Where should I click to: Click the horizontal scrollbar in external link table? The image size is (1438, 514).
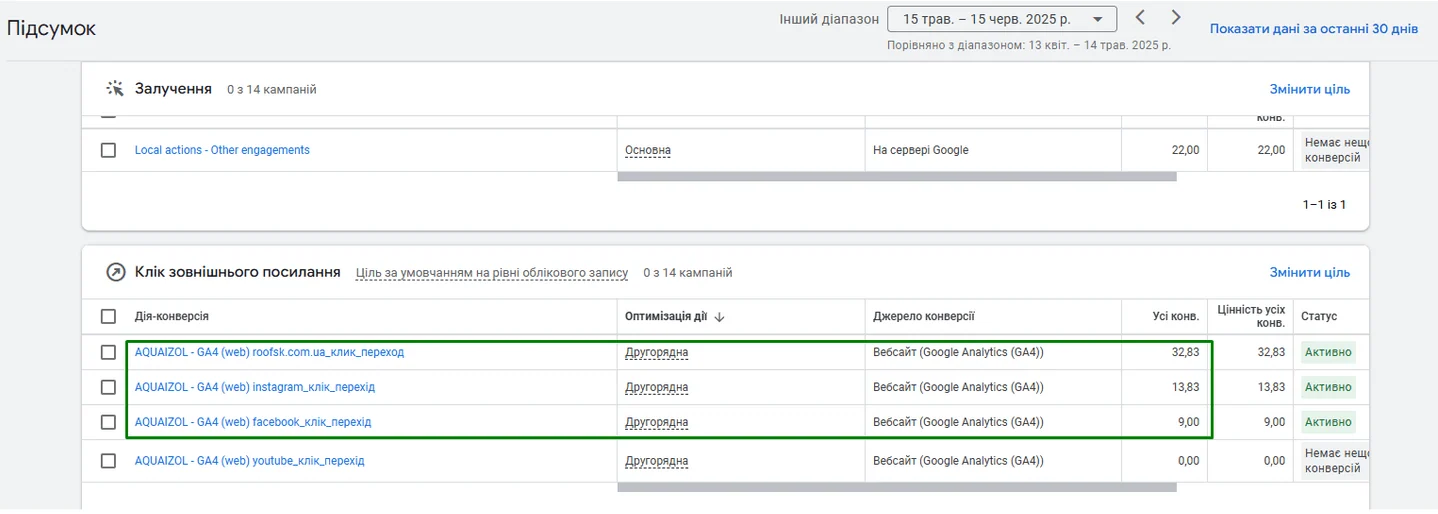click(x=897, y=488)
